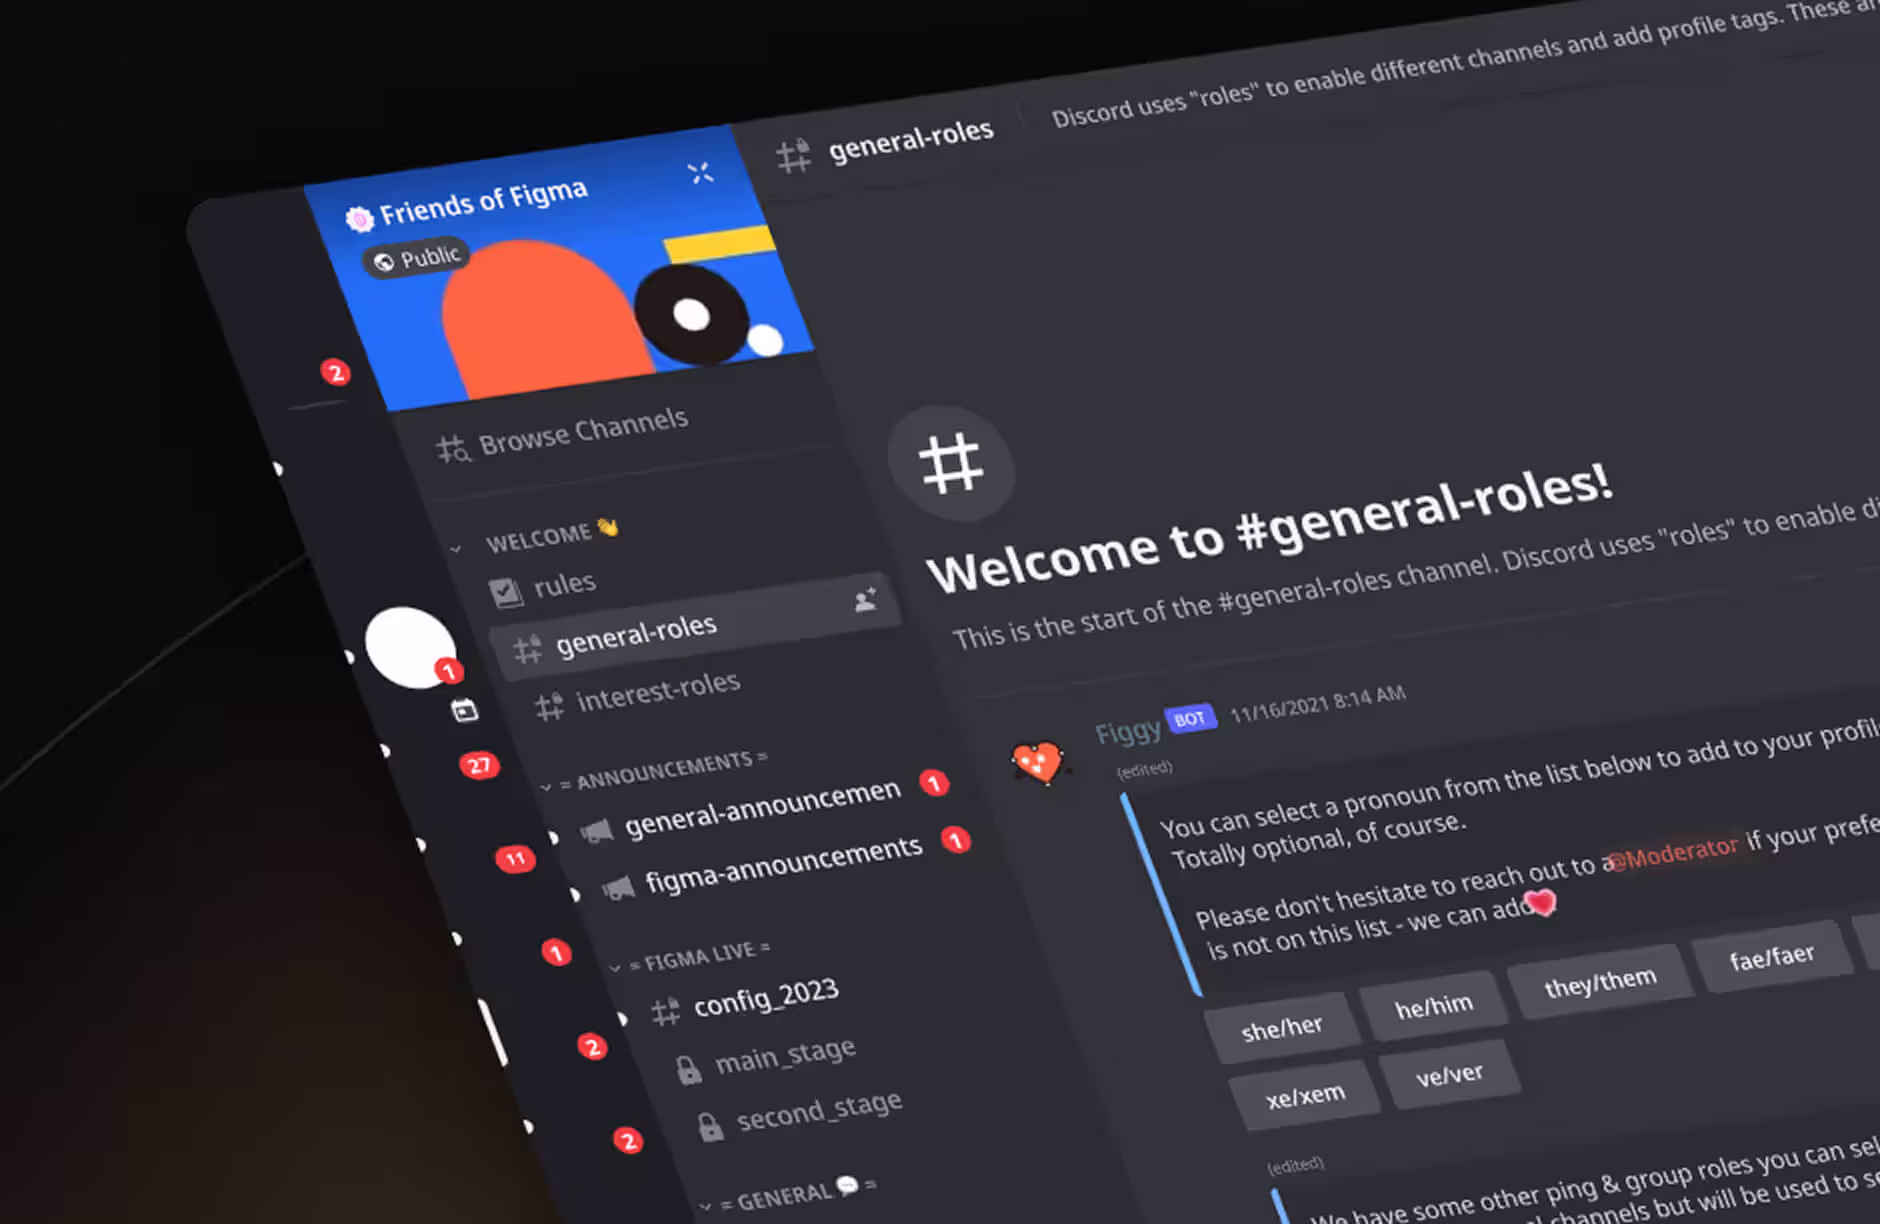Collapse the GENERAL category chevron
Viewport: 1880px width, 1224px height.
[705, 1207]
